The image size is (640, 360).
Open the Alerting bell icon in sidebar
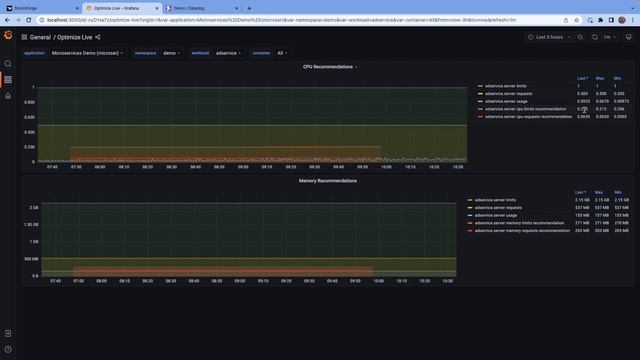pyautogui.click(x=8, y=96)
